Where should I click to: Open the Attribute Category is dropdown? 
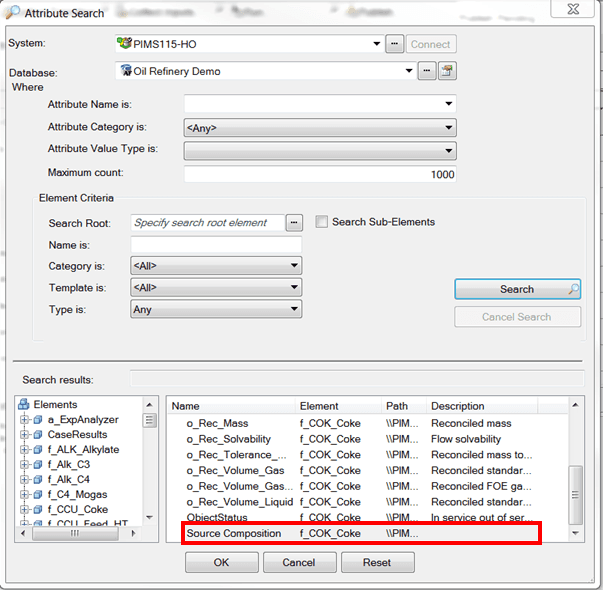448,127
